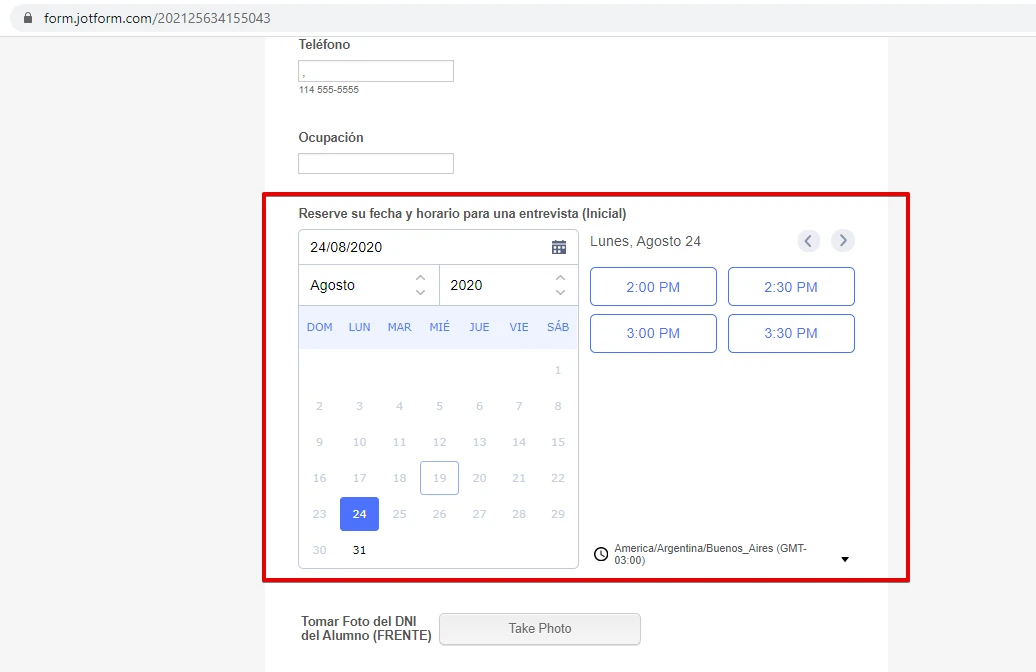Select the highlighted date 19 on the calendar
Viewport: 1036px width, 672px height.
(x=439, y=478)
